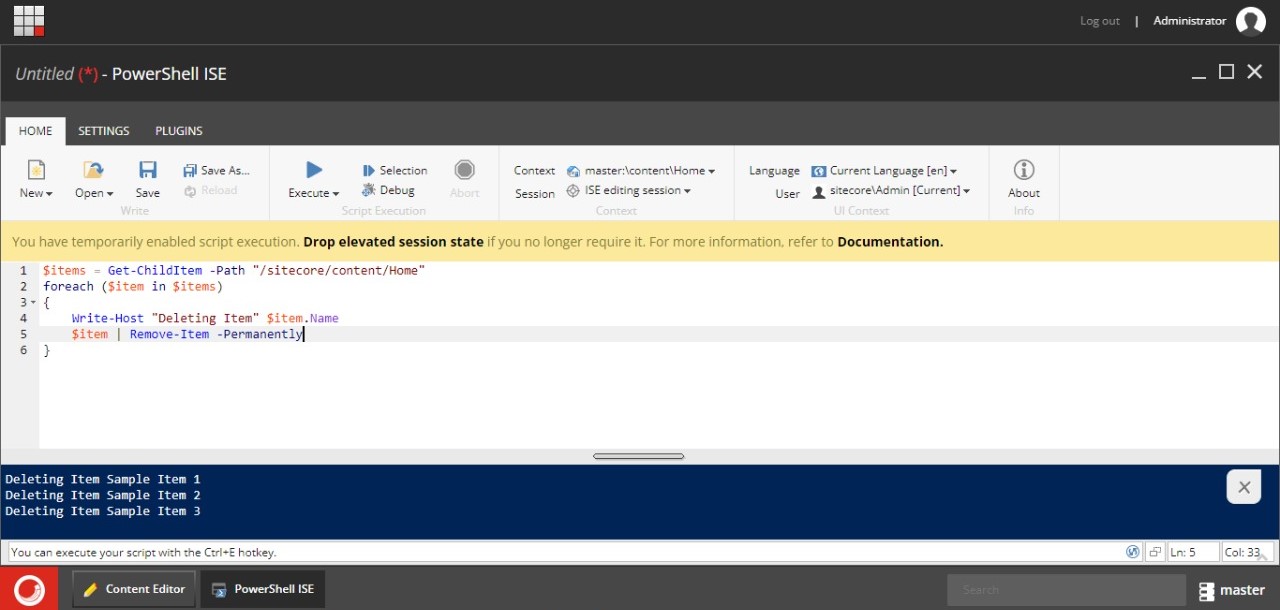Close the output results pane with X
This screenshot has height=610, width=1280.
[x=1244, y=487]
